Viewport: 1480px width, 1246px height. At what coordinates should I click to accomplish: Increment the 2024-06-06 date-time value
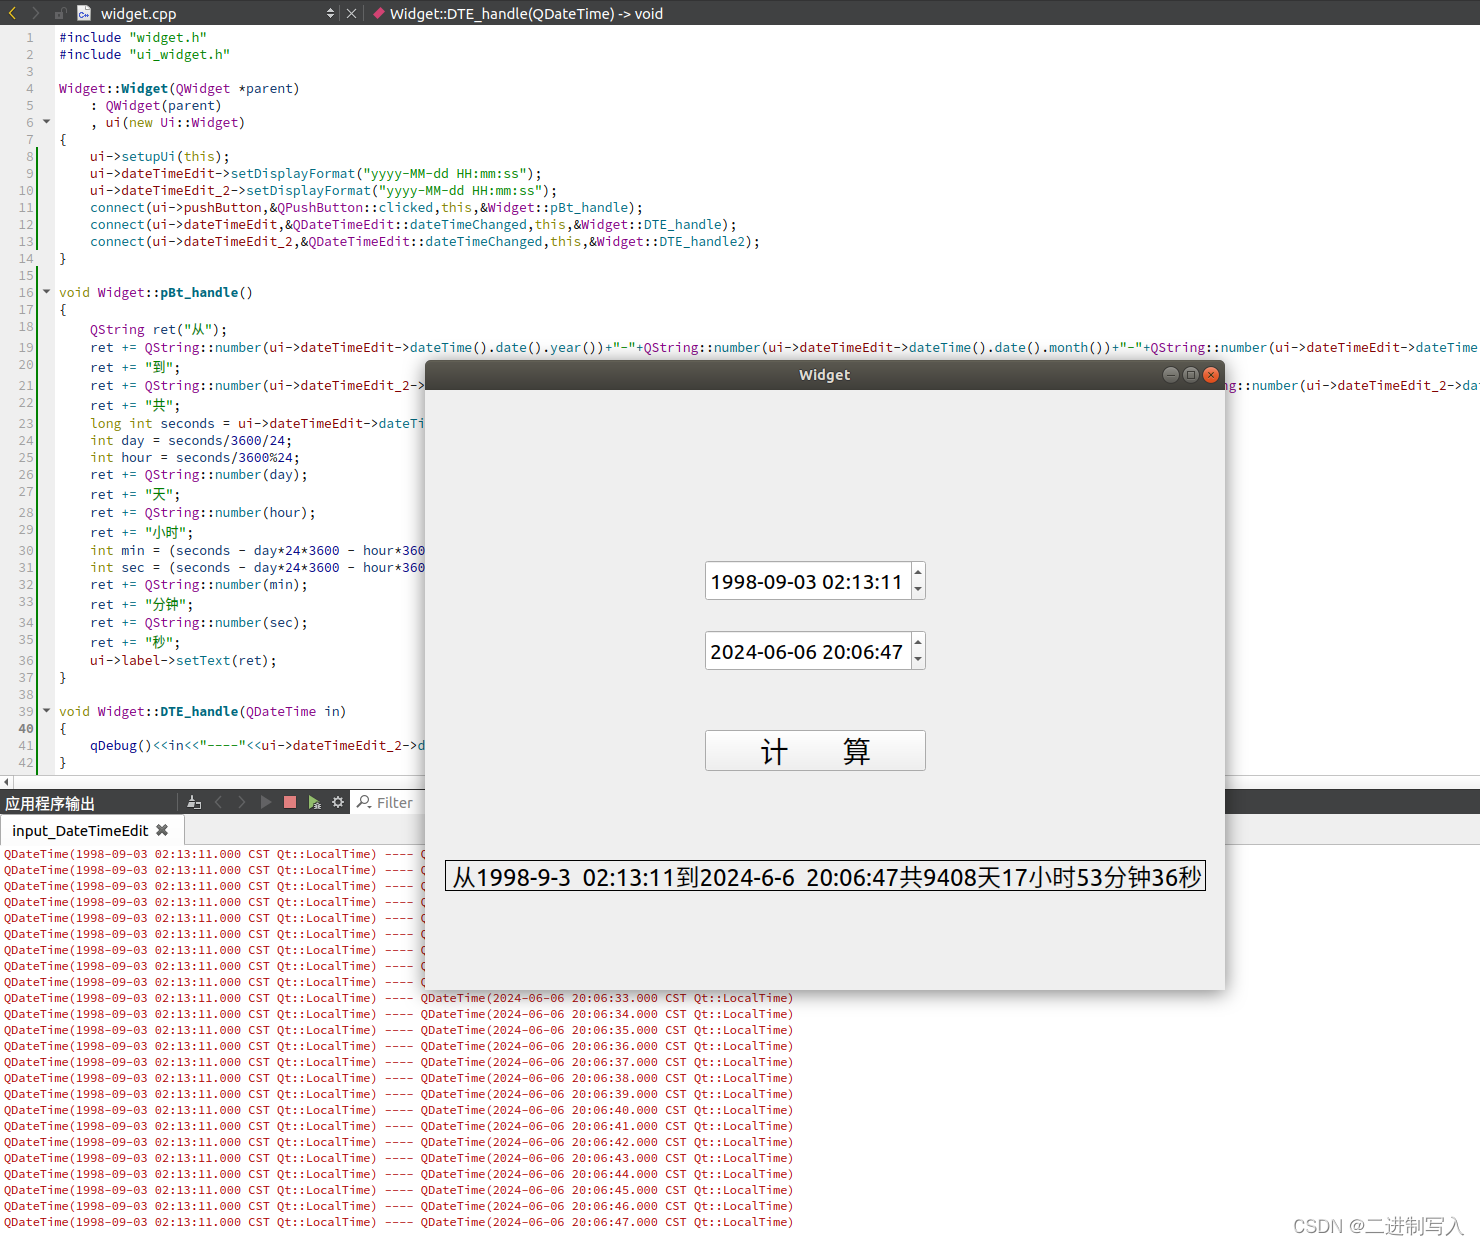pos(918,642)
